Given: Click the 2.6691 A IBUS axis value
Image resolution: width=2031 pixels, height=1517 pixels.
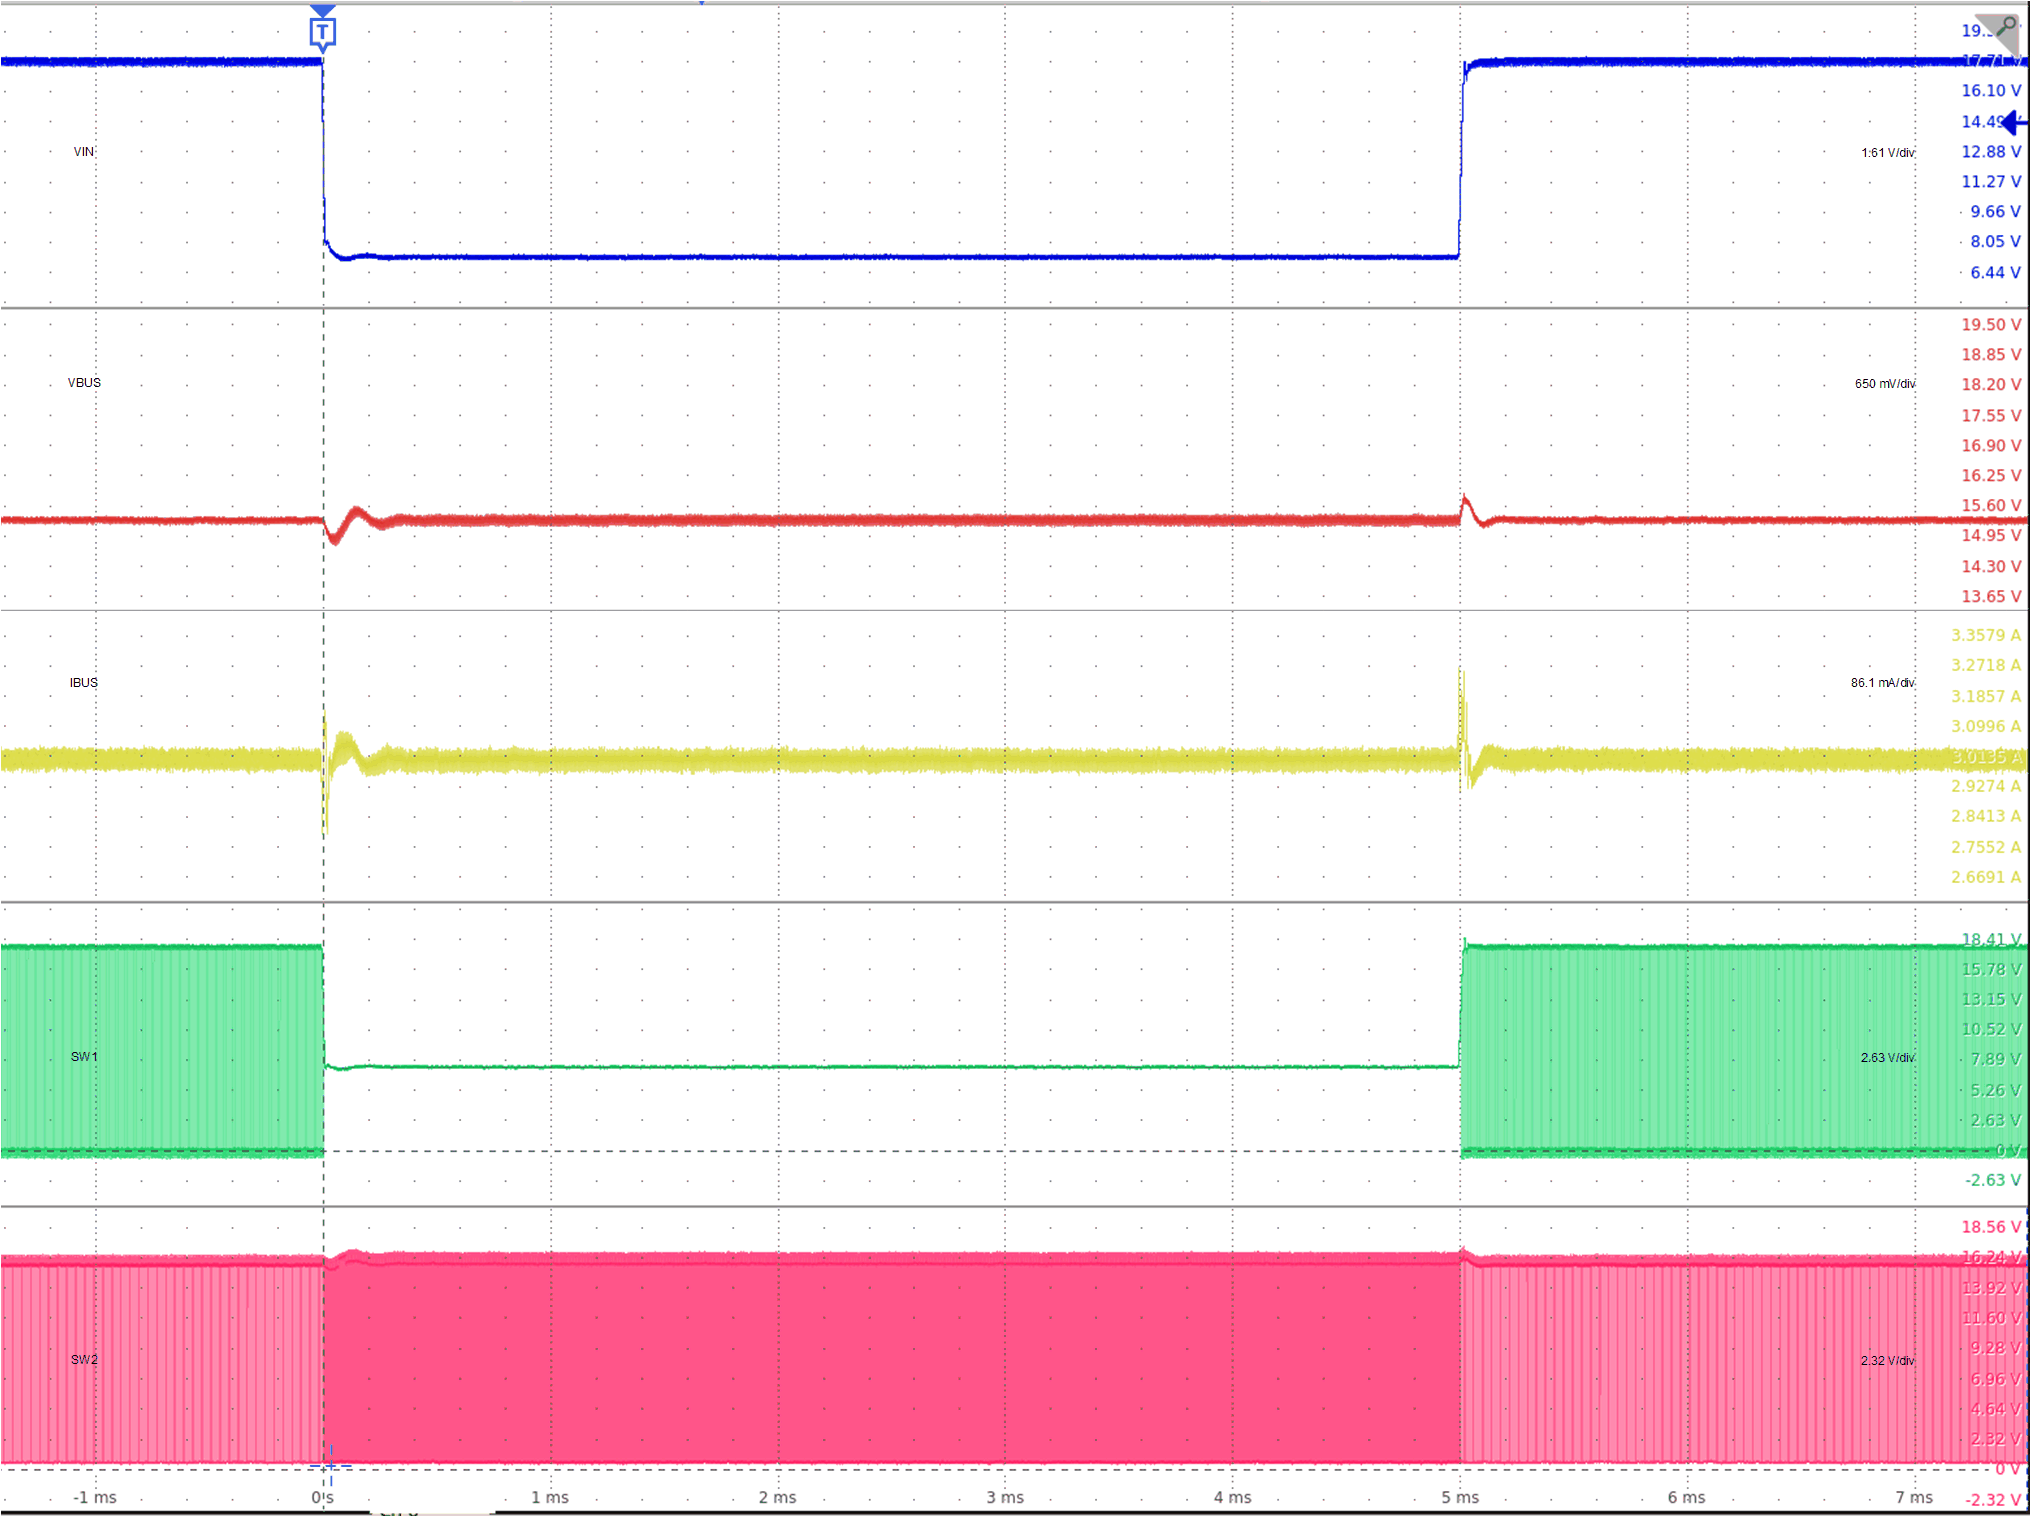Looking at the screenshot, I should [x=1986, y=878].
